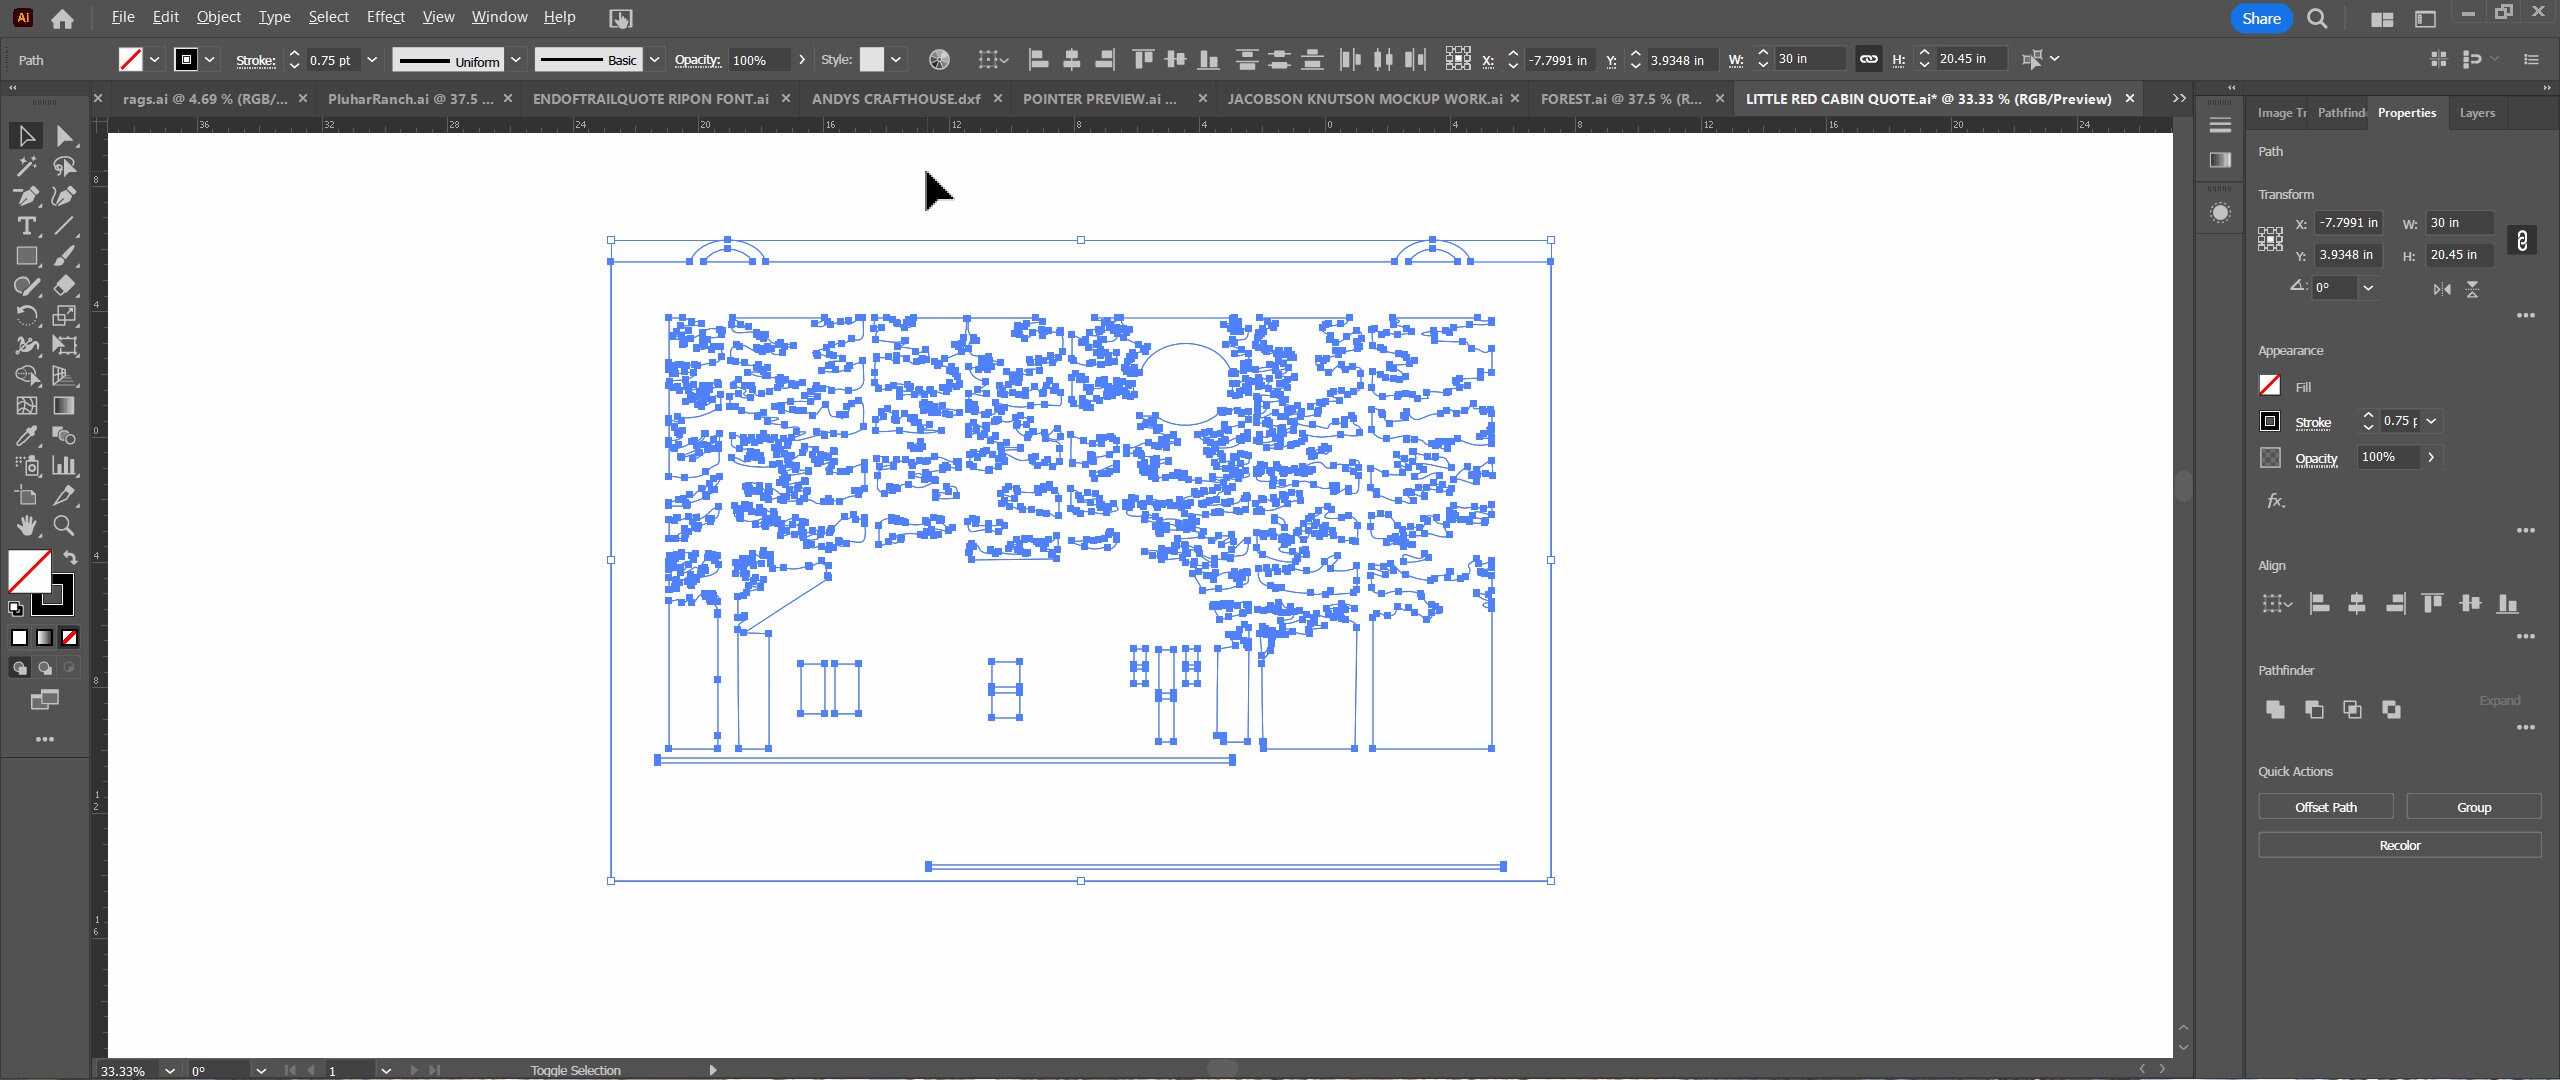Open the zoom level dropdown at bottom left

click(x=169, y=1070)
